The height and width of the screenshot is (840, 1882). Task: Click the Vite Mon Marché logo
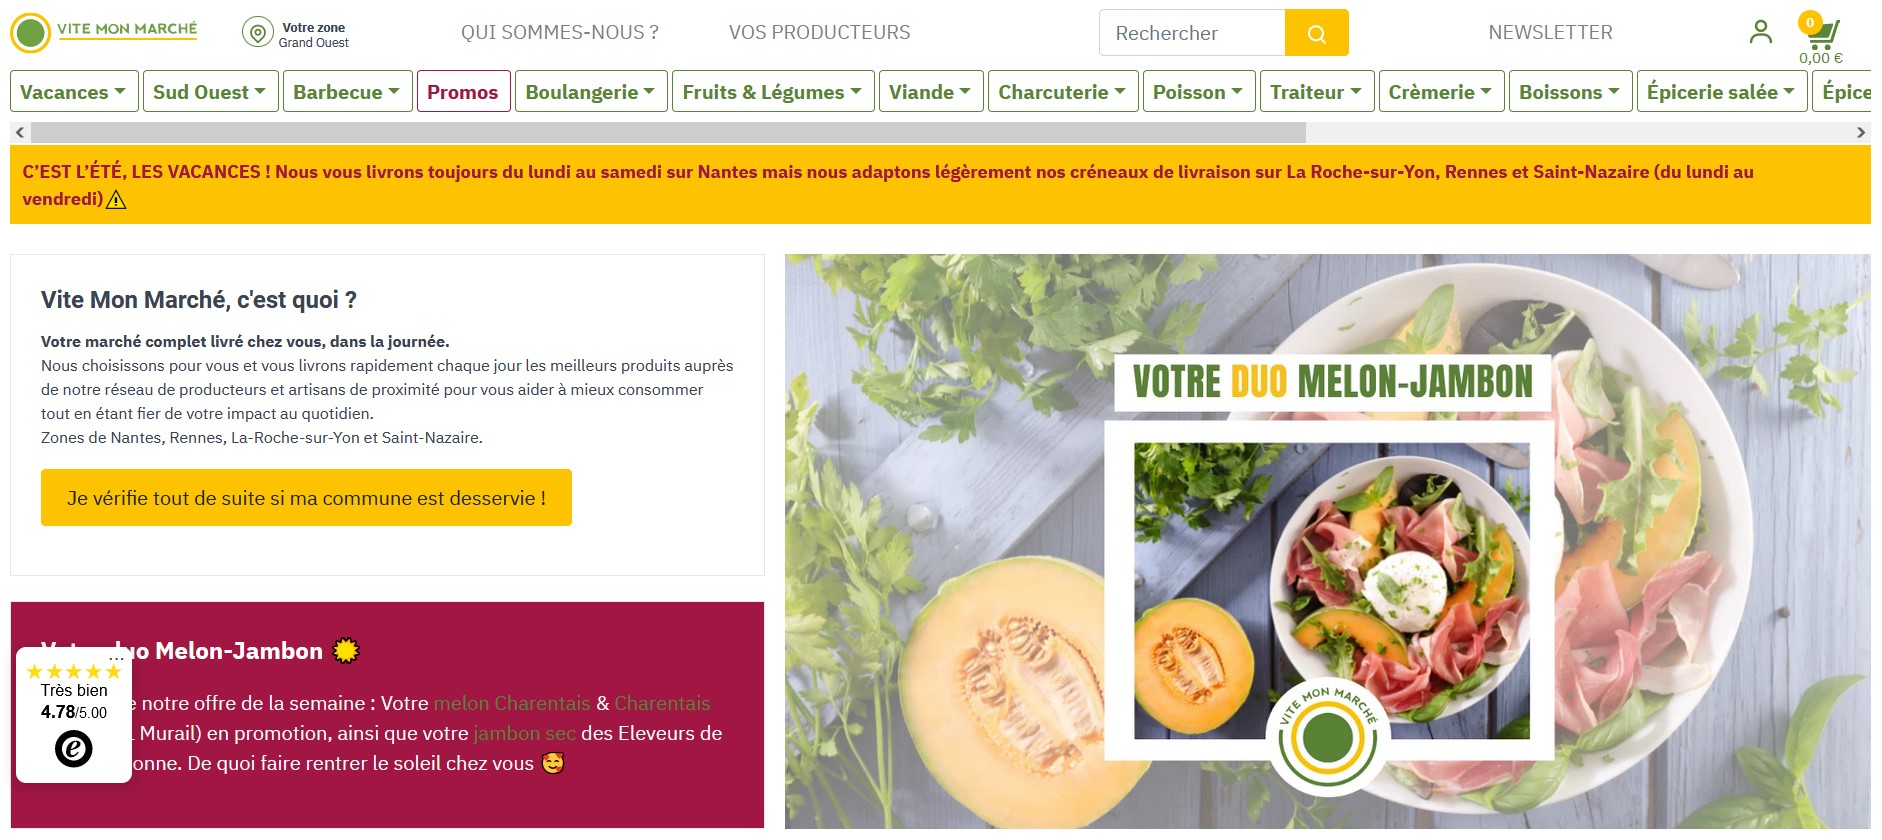tap(104, 32)
